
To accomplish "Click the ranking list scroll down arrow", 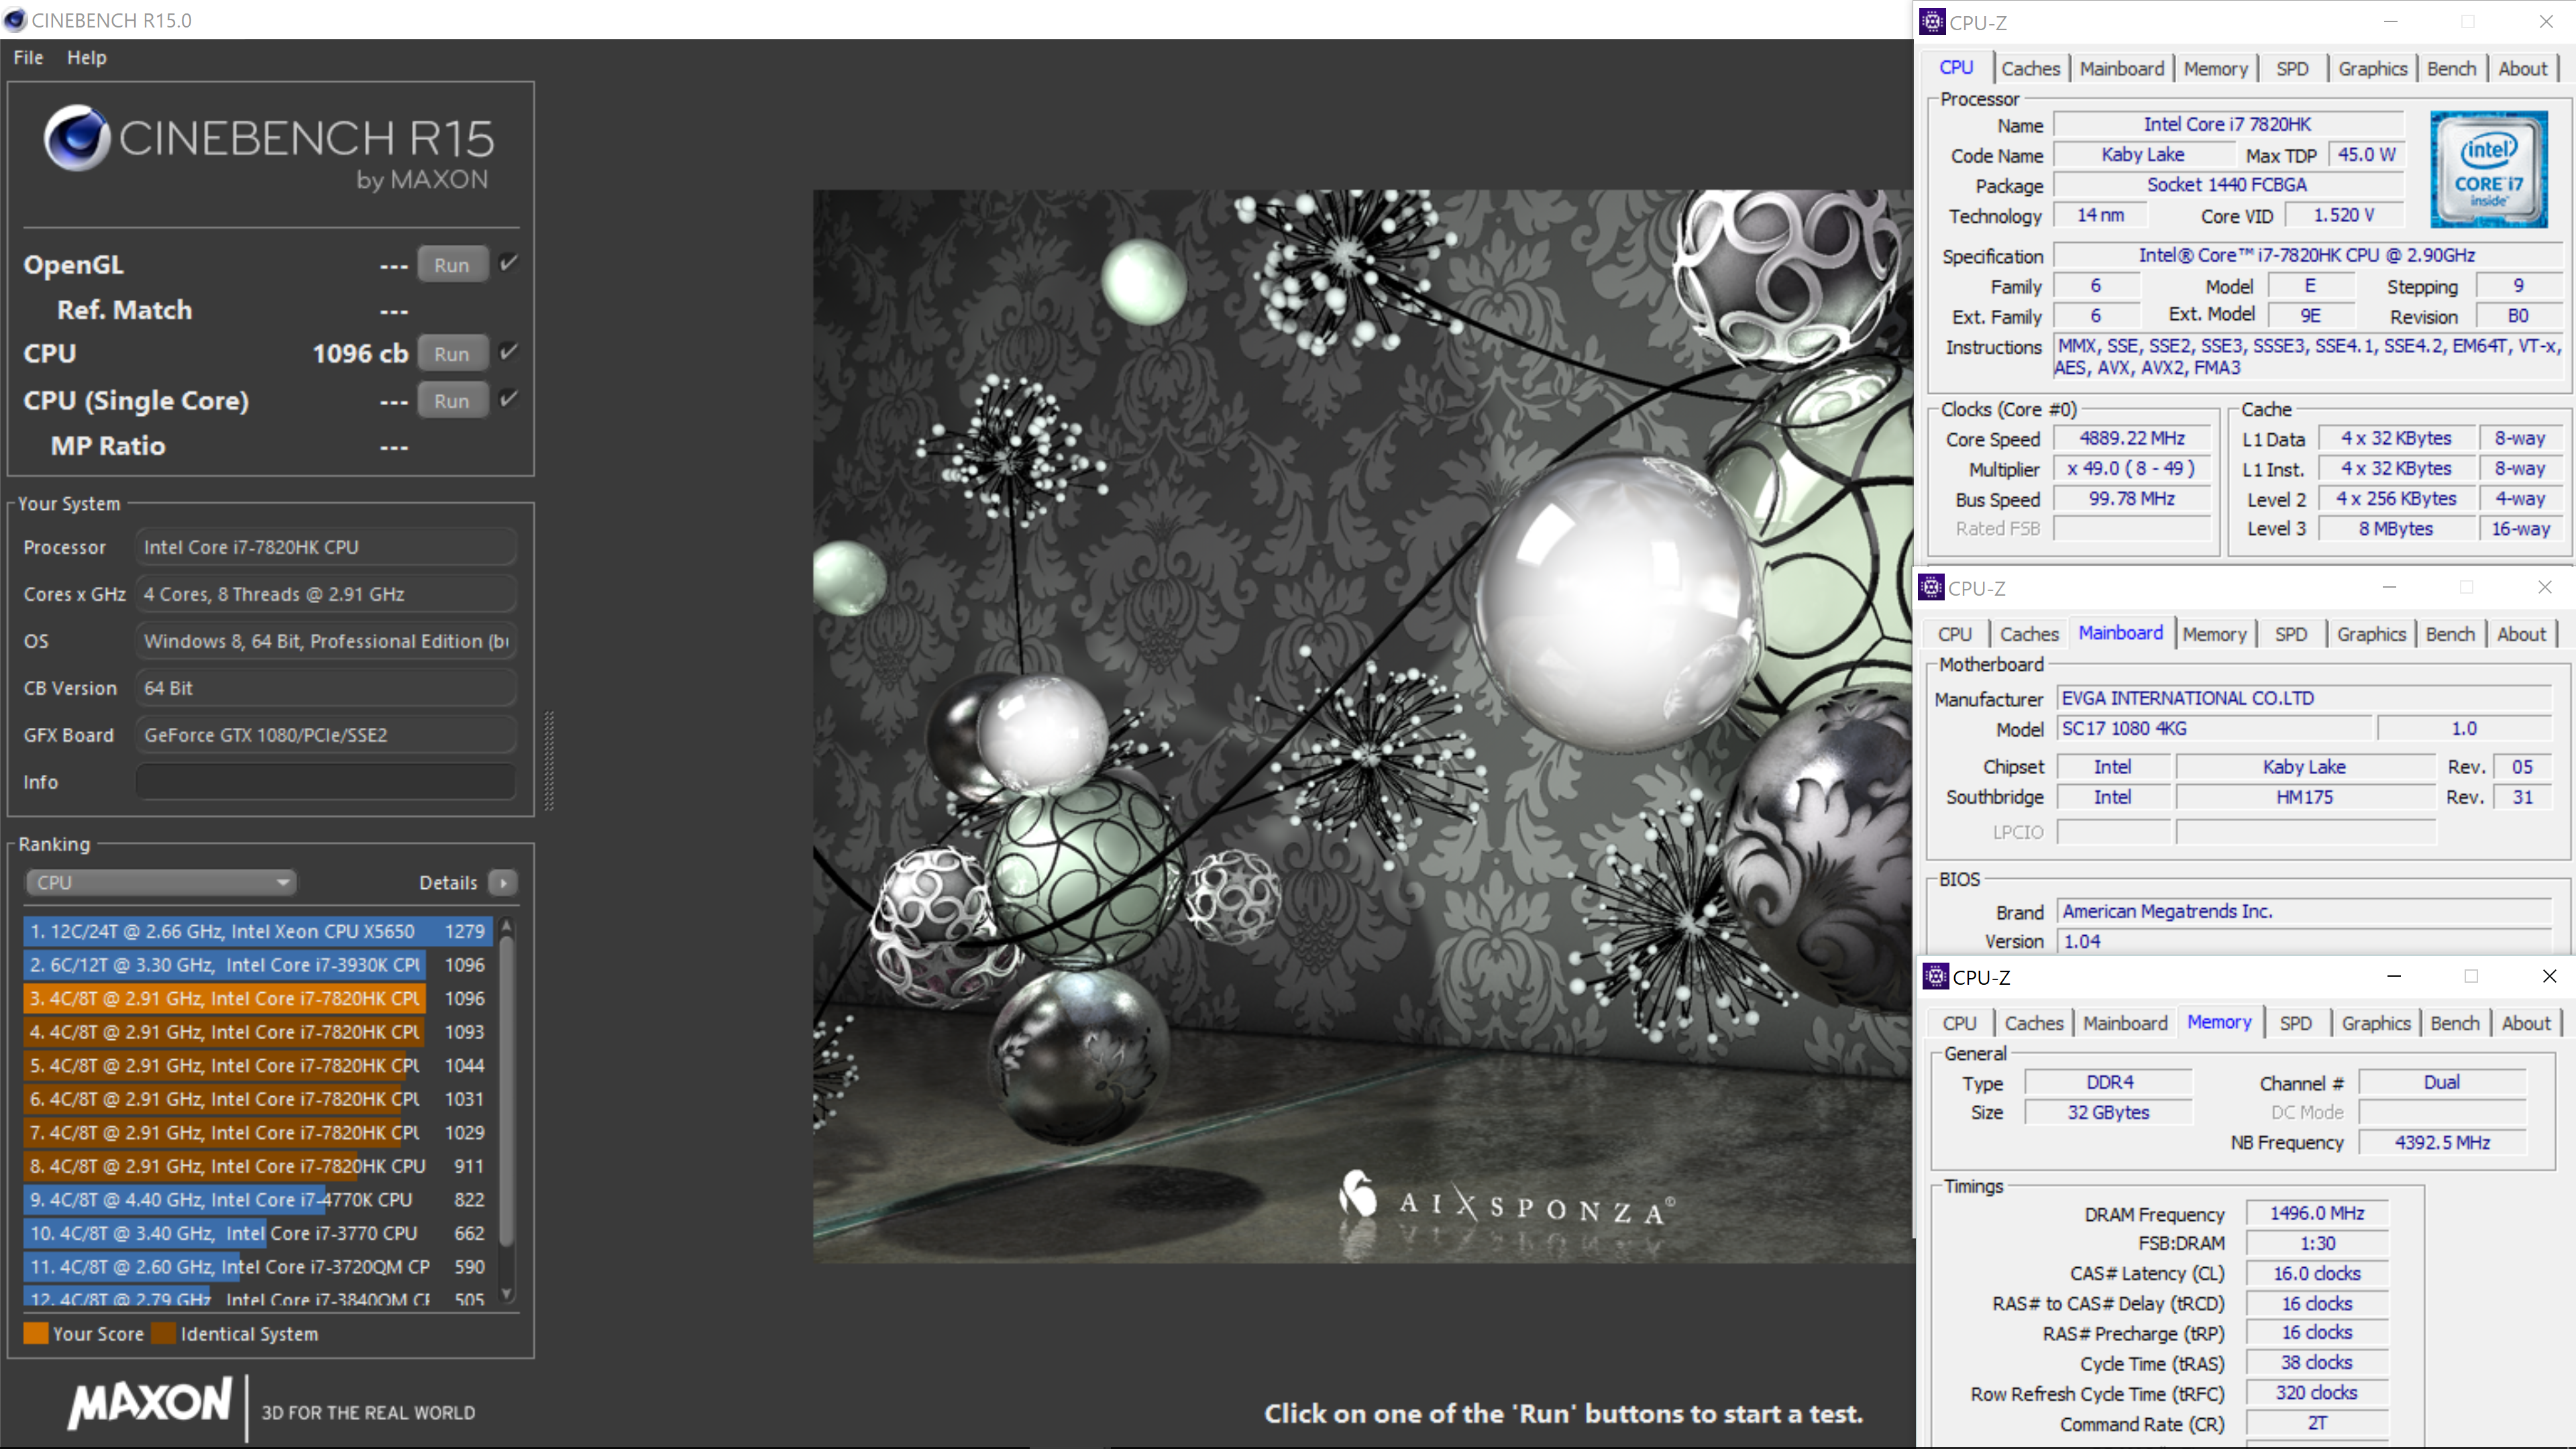I will (x=506, y=1293).
